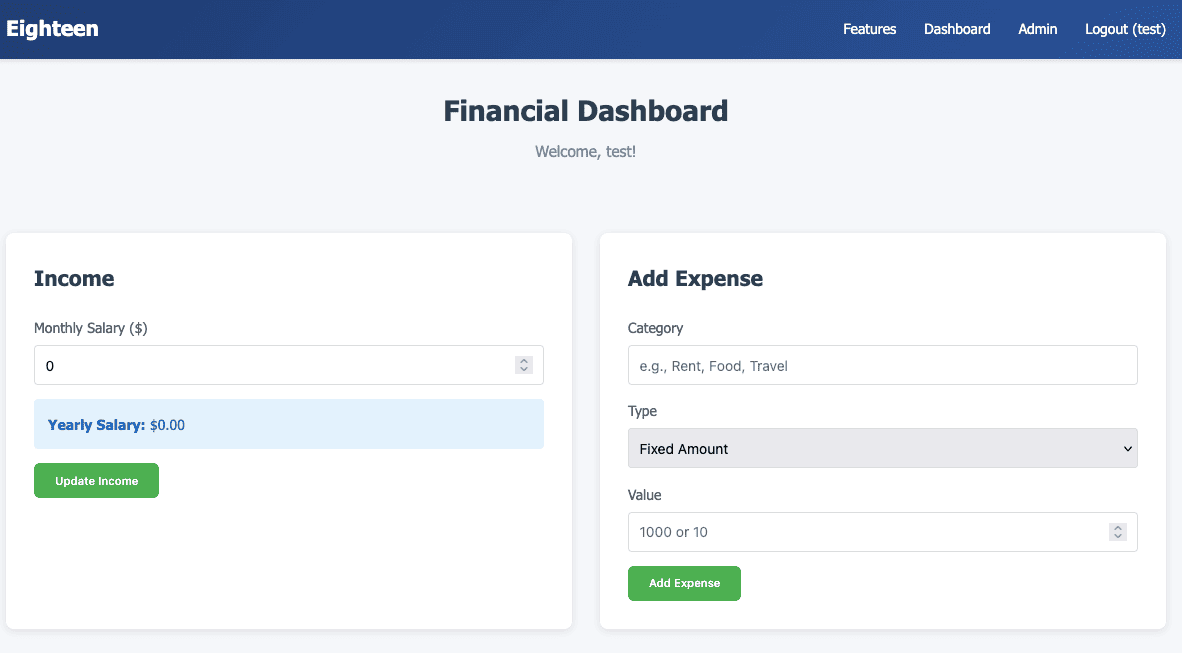Click the Yearly Salary summary box

[x=288, y=425]
